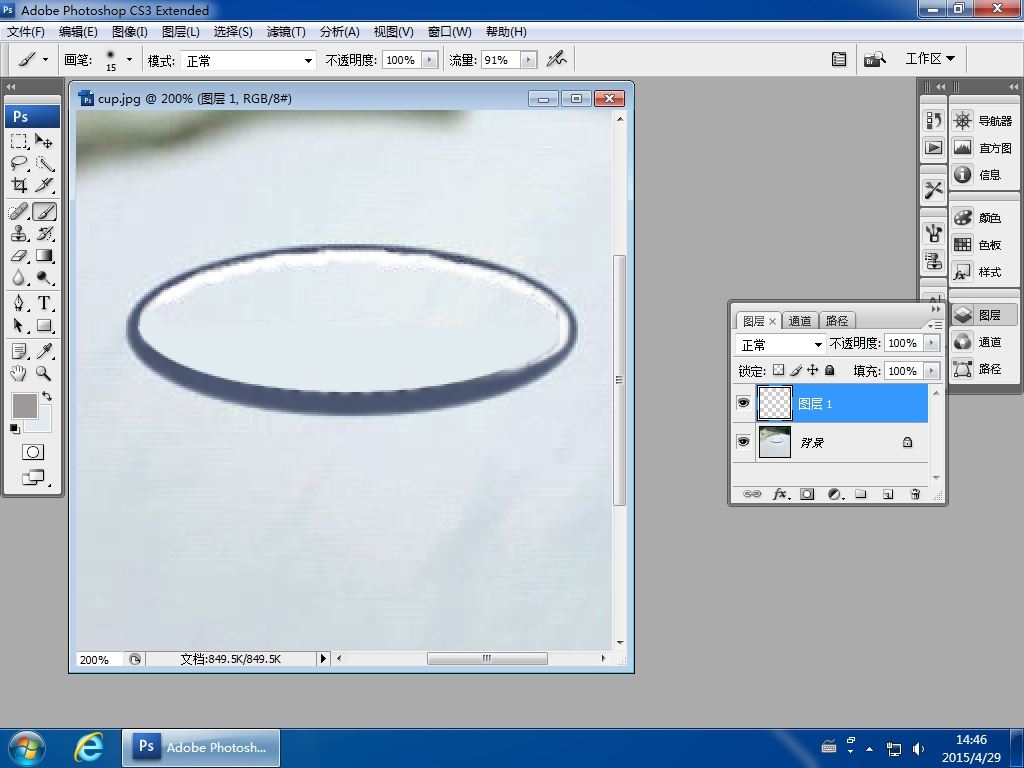Viewport: 1024px width, 768px height.
Task: Select the Magic Wand tool
Action: click(x=44, y=163)
